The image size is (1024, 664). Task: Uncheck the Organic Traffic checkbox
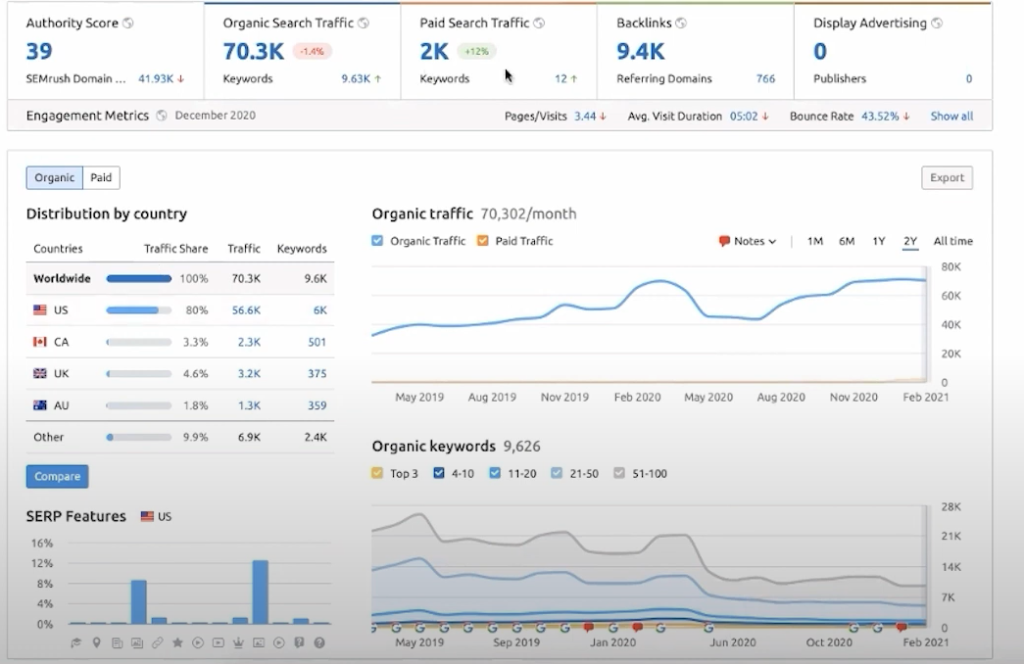pos(377,241)
